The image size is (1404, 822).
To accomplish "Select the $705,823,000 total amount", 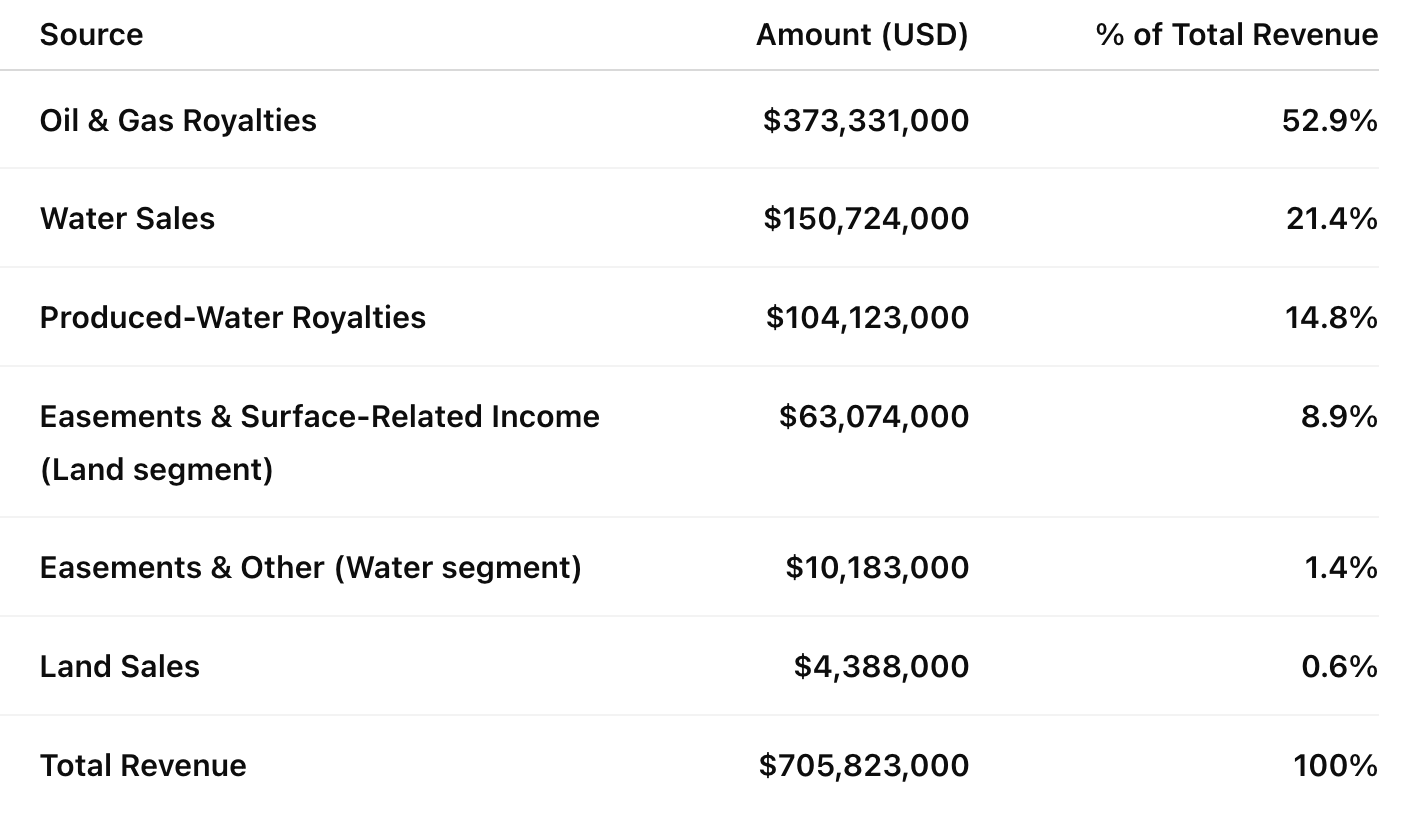I will click(864, 766).
